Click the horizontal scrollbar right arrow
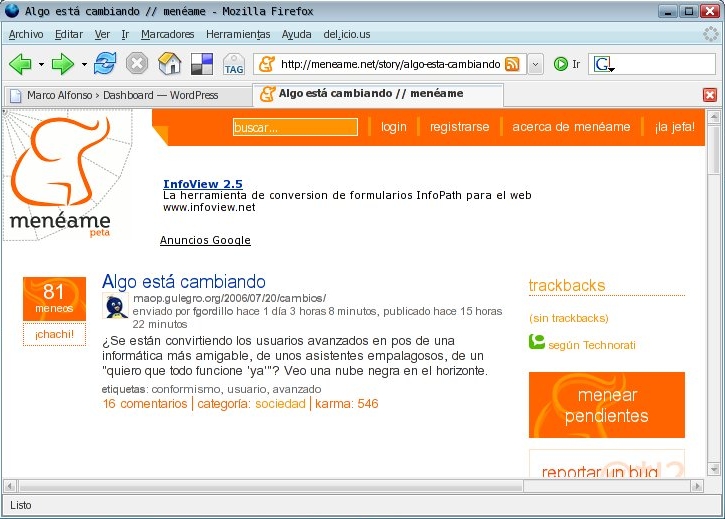This screenshot has height=519, width=725. coord(697,486)
